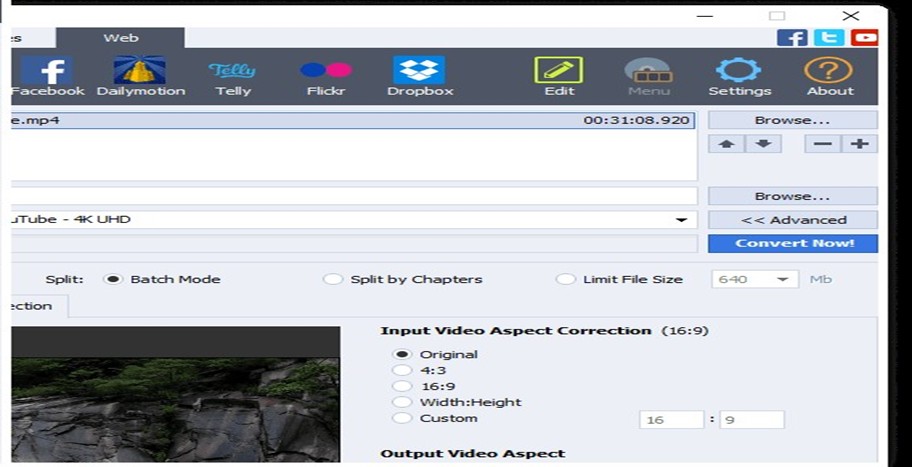Move file up with the up arrow button
The width and height of the screenshot is (912, 467).
click(x=726, y=144)
